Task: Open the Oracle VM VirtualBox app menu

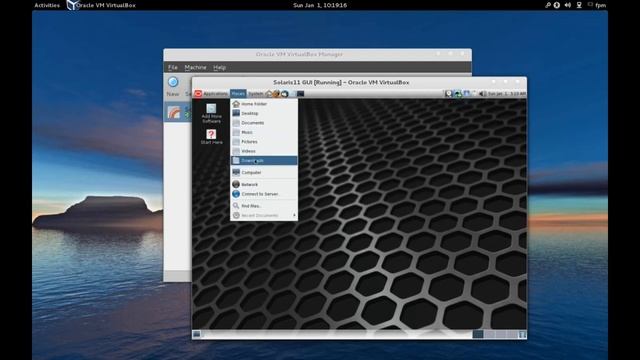Action: [x=101, y=5]
